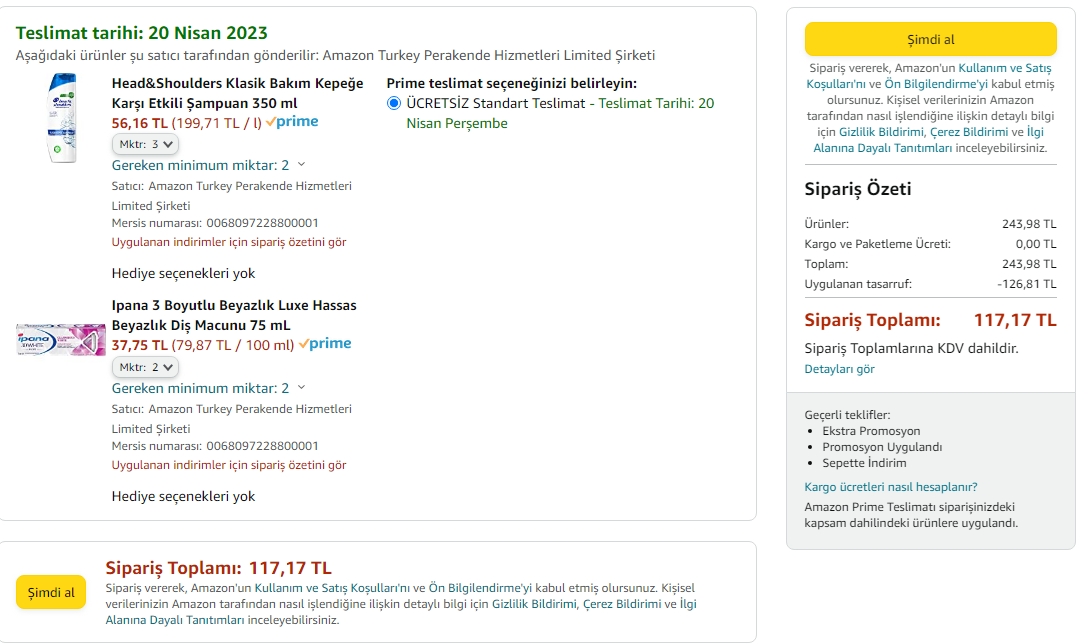The image size is (1081, 644).
Task: Click 'Sipariş Toplamı: 117,17 TL' in summary panel
Action: tap(930, 321)
